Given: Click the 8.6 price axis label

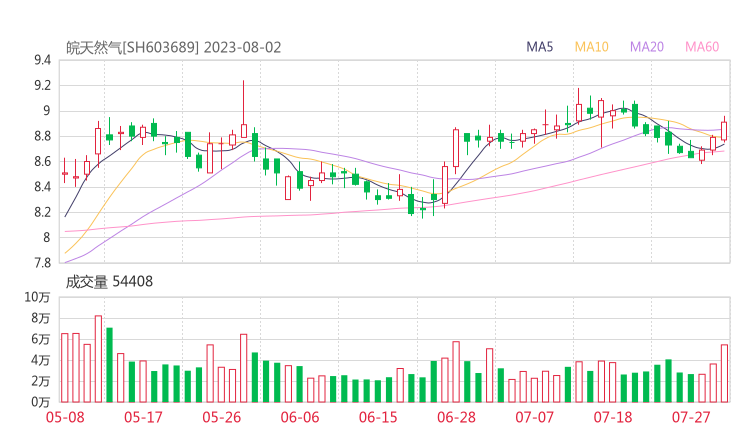Looking at the screenshot, I should [42, 161].
